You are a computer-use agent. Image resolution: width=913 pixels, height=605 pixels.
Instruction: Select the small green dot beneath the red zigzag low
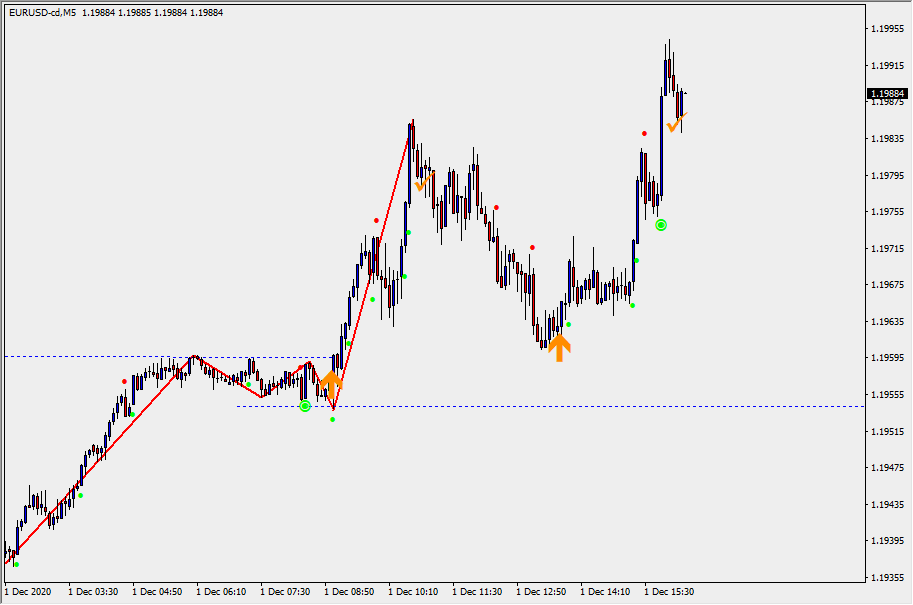(333, 419)
